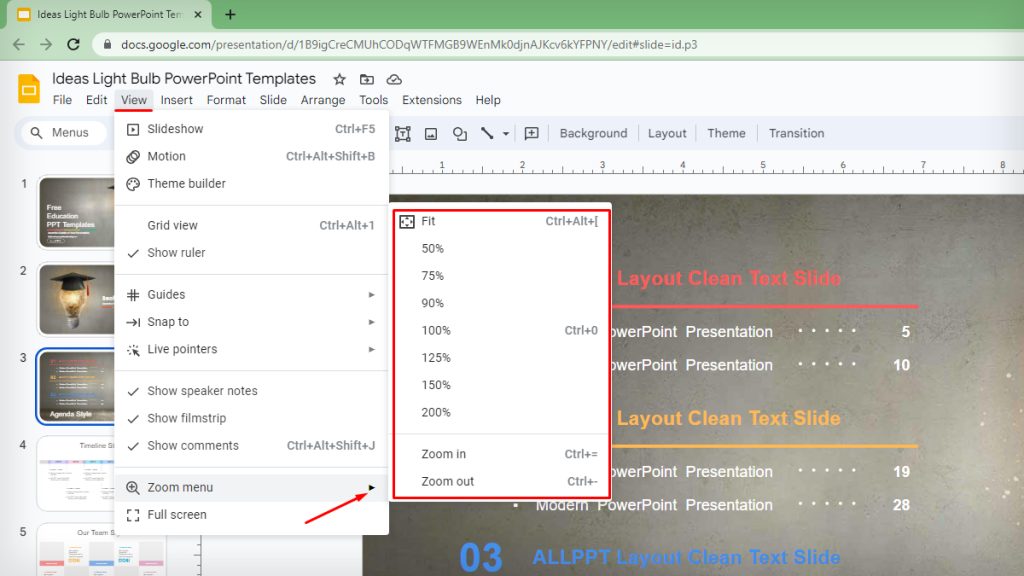1024x576 pixels.
Task: Click the move to folder icon
Action: 367,79
